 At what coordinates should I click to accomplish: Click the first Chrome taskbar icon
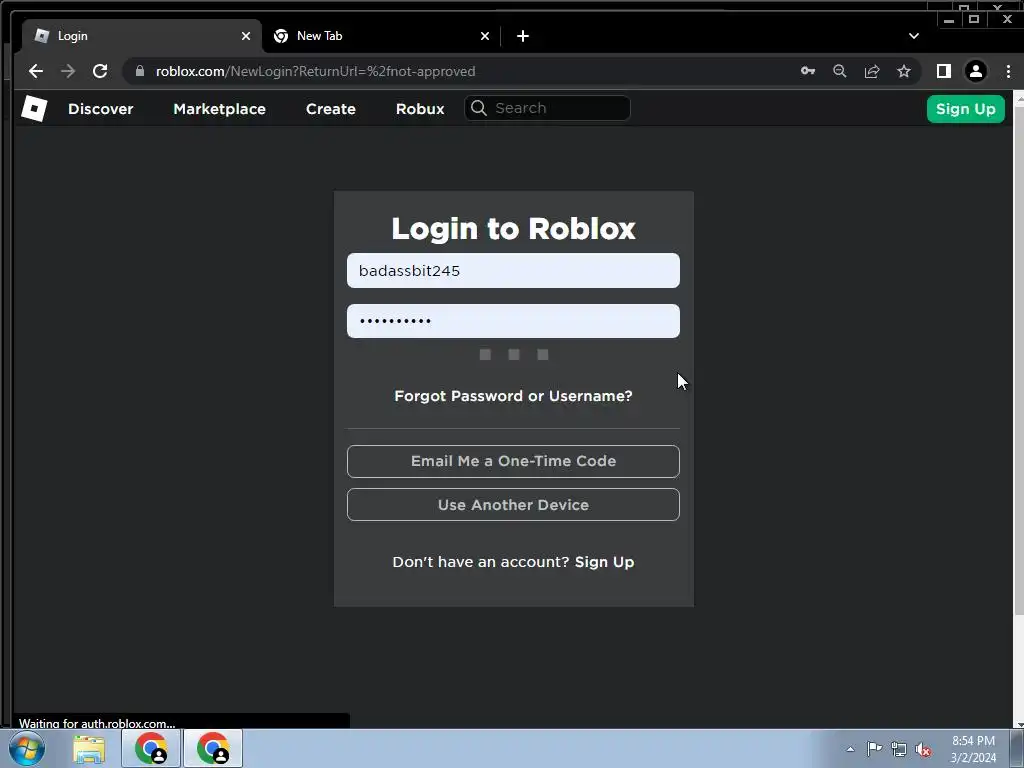click(151, 748)
